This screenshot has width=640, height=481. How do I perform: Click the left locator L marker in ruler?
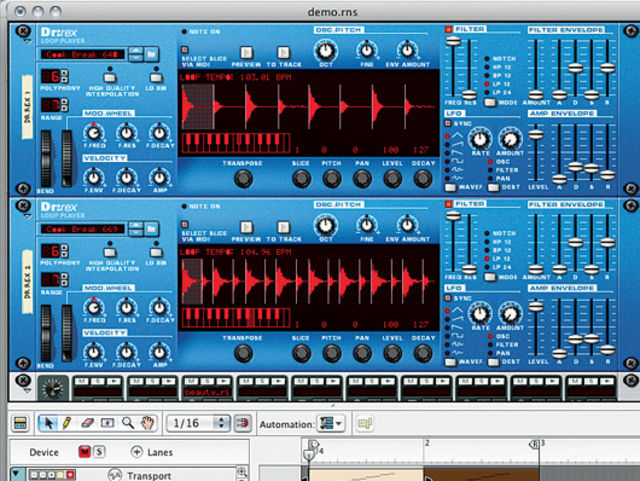click(312, 445)
